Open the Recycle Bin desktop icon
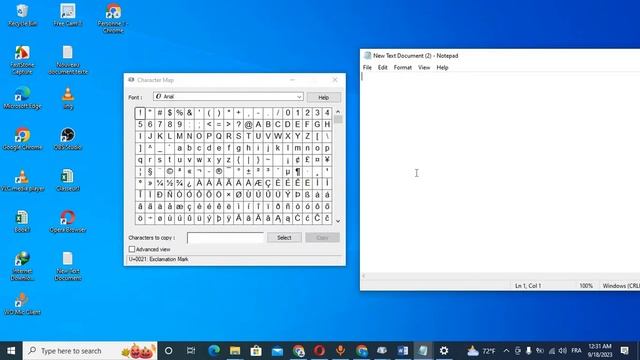640x360 pixels. 22,15
